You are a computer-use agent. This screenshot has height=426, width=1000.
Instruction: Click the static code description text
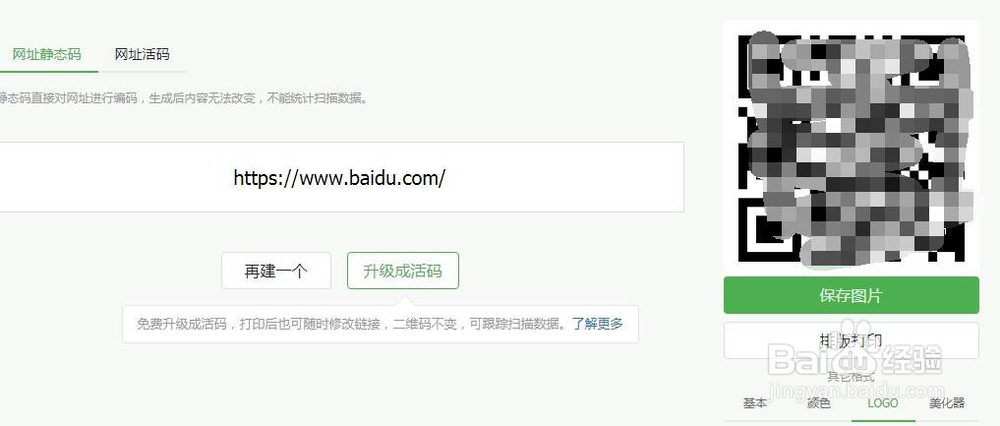click(x=184, y=99)
